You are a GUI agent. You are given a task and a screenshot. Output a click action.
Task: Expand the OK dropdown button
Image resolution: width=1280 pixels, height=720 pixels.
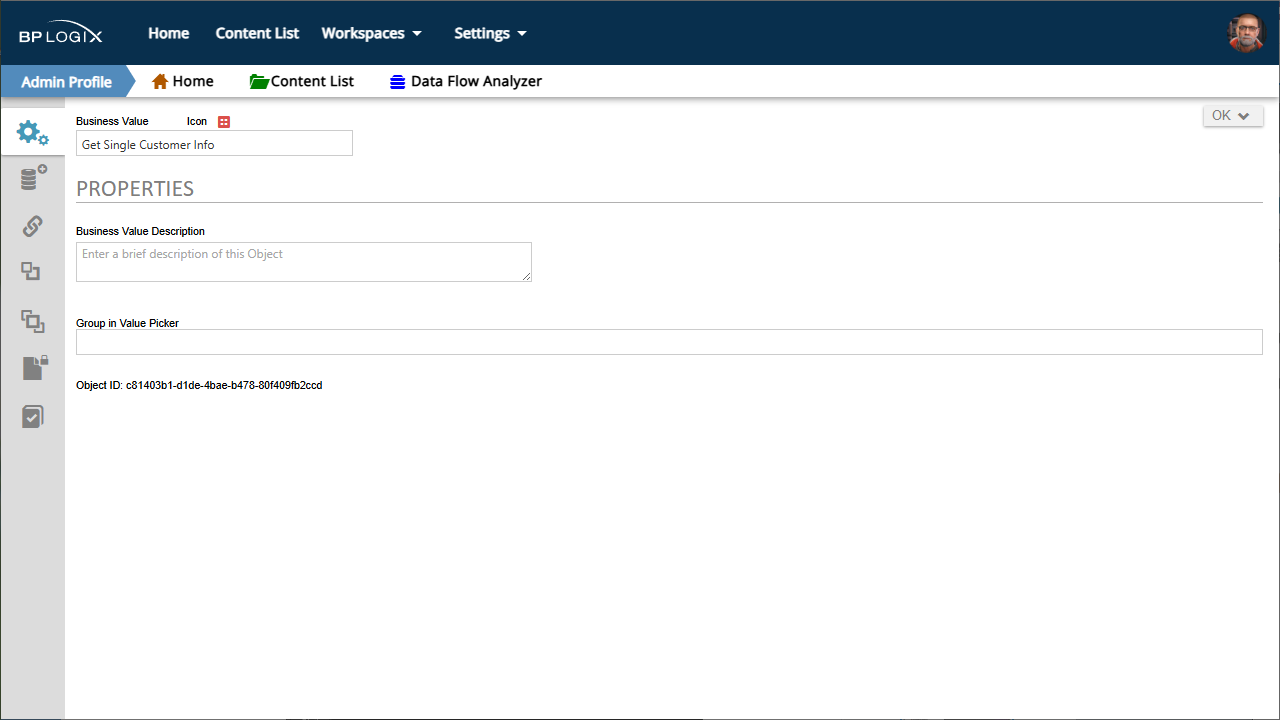pyautogui.click(x=1233, y=116)
